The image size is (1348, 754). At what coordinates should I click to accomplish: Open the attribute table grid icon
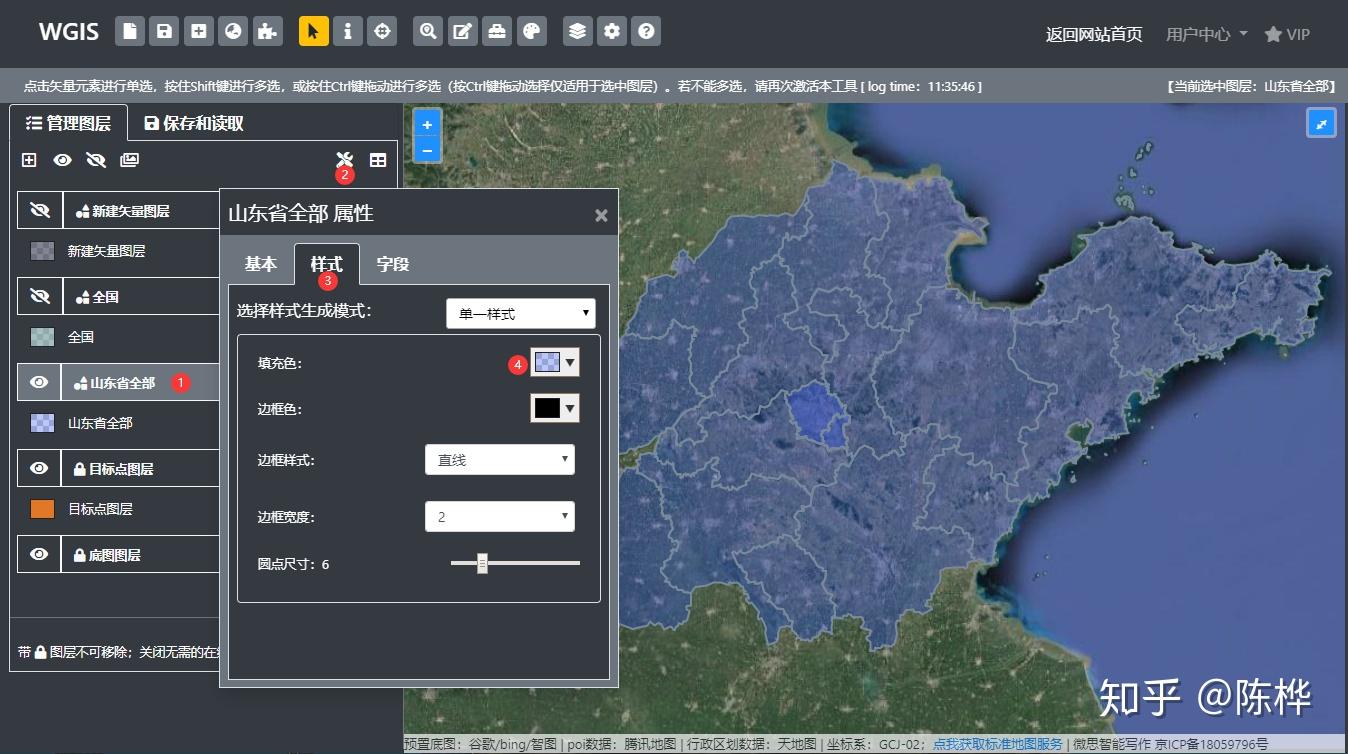(x=378, y=160)
